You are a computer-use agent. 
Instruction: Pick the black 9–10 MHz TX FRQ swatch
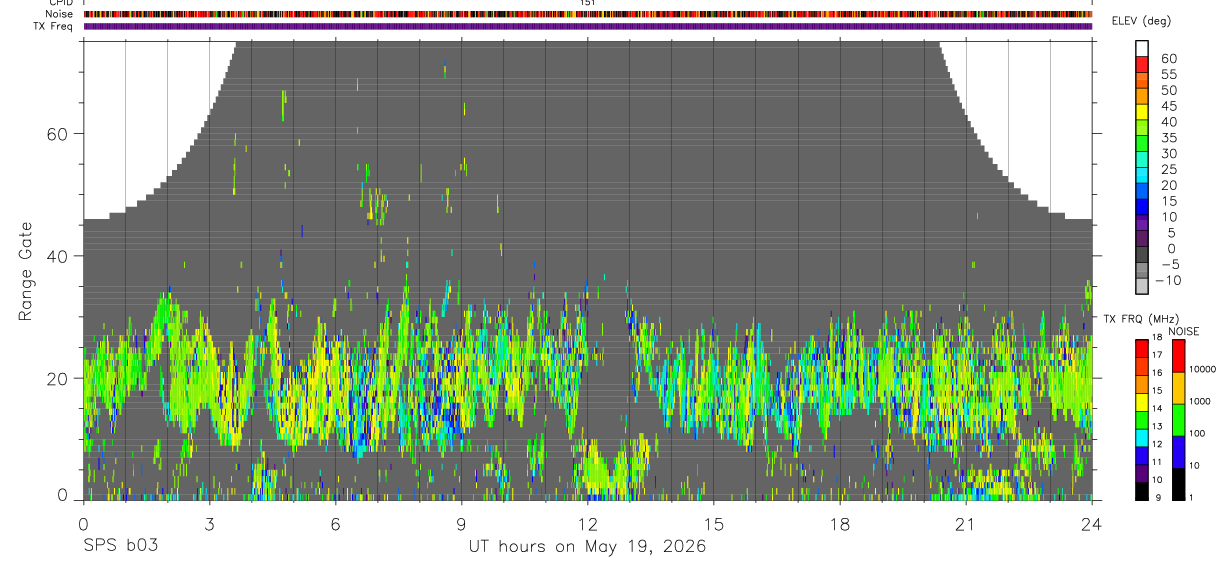coord(1143,490)
